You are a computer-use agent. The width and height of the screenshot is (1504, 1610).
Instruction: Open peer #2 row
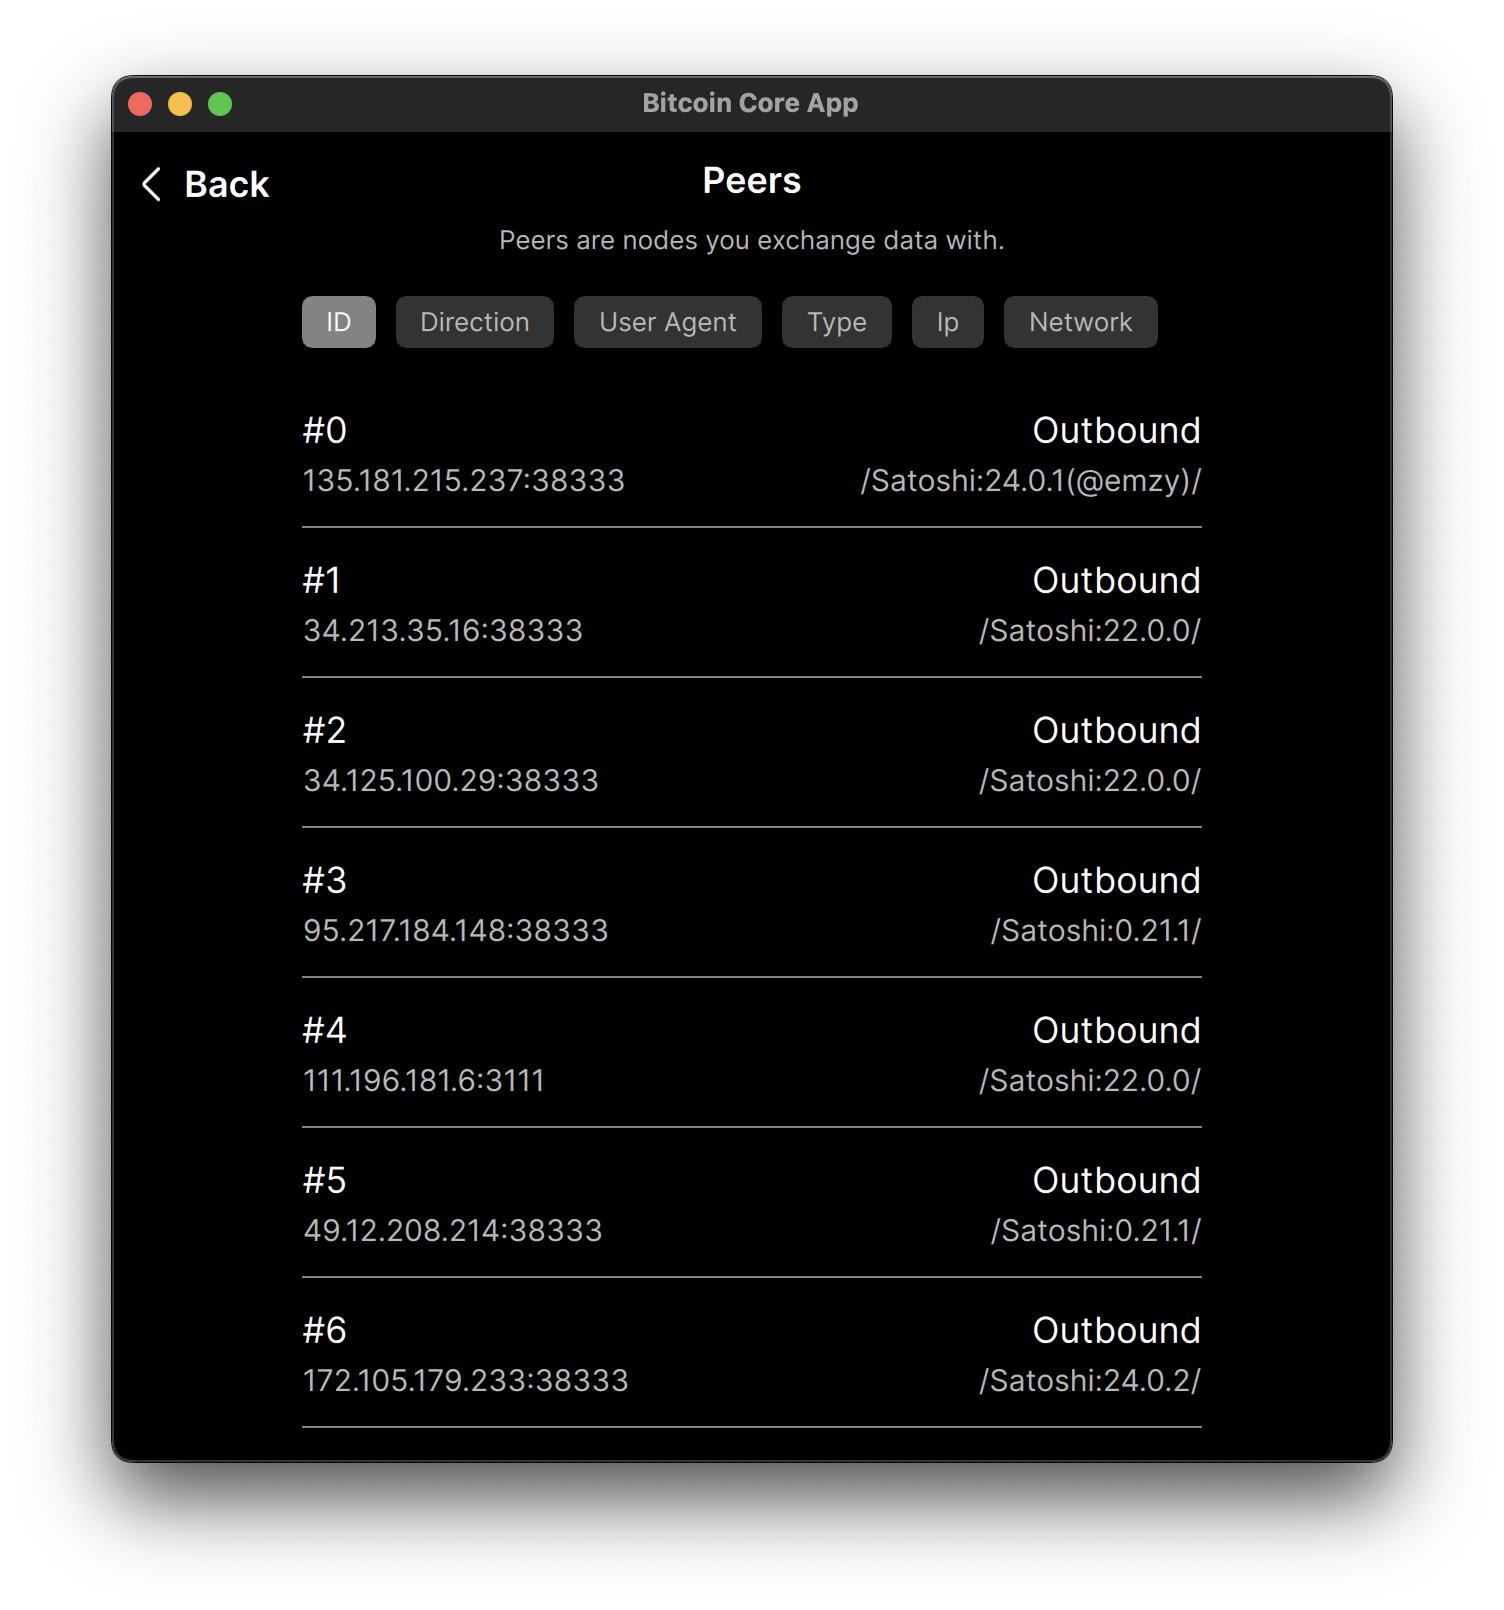tap(752, 754)
